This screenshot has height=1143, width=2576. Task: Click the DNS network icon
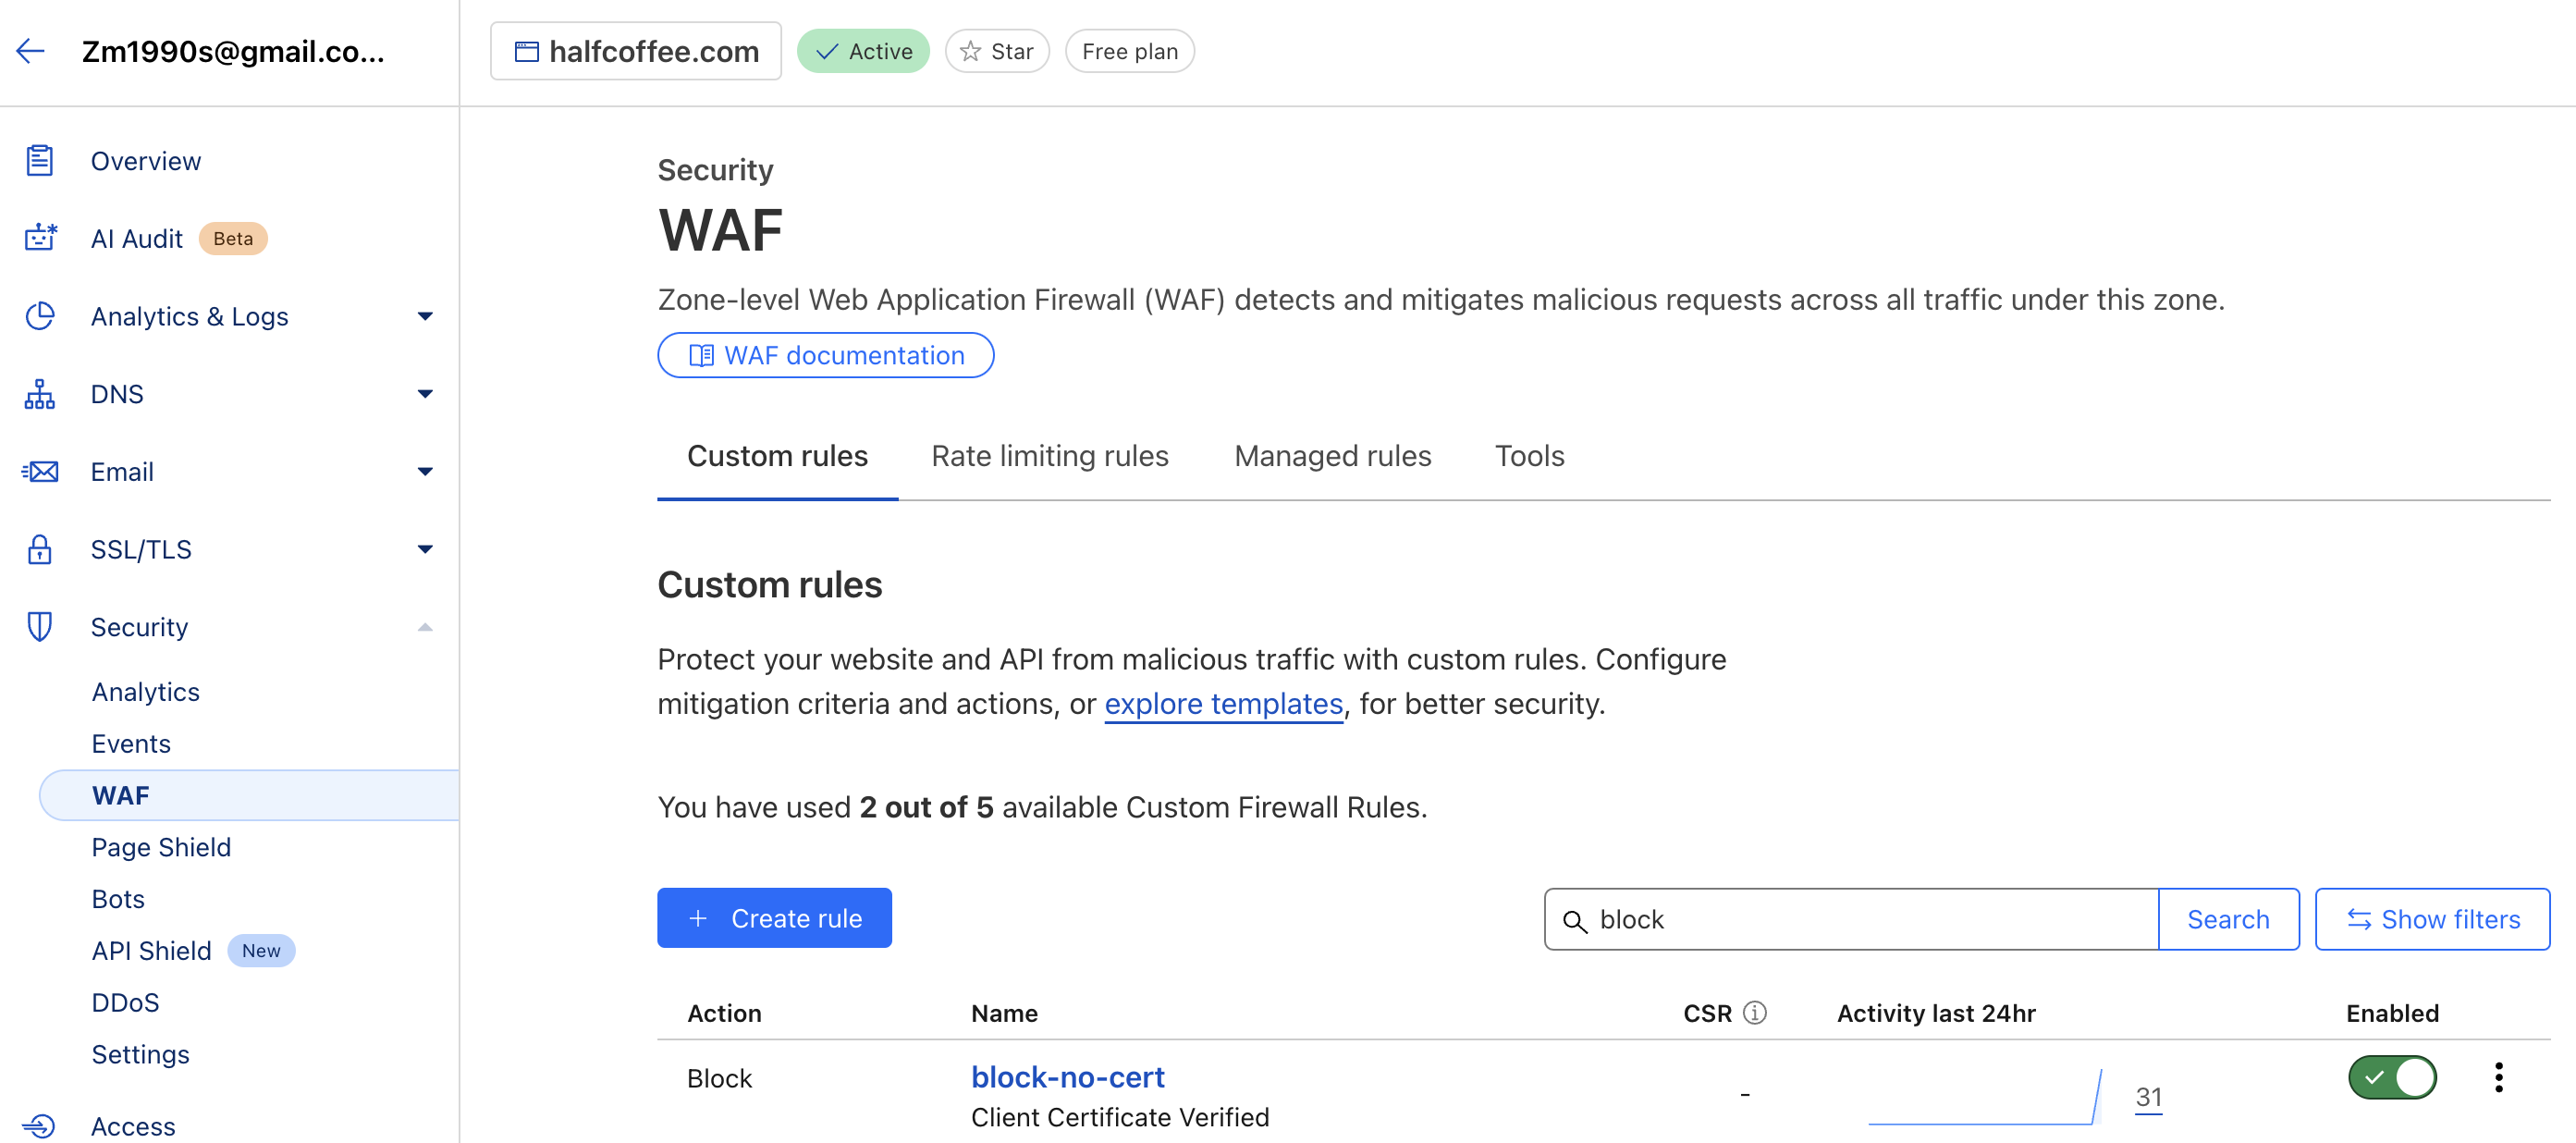[40, 394]
